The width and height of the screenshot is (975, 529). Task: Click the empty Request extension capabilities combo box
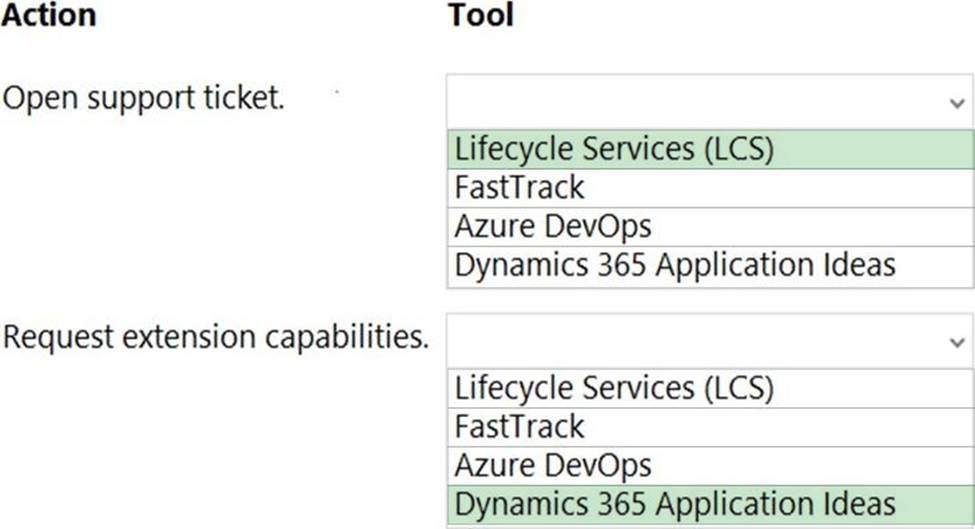(709, 341)
